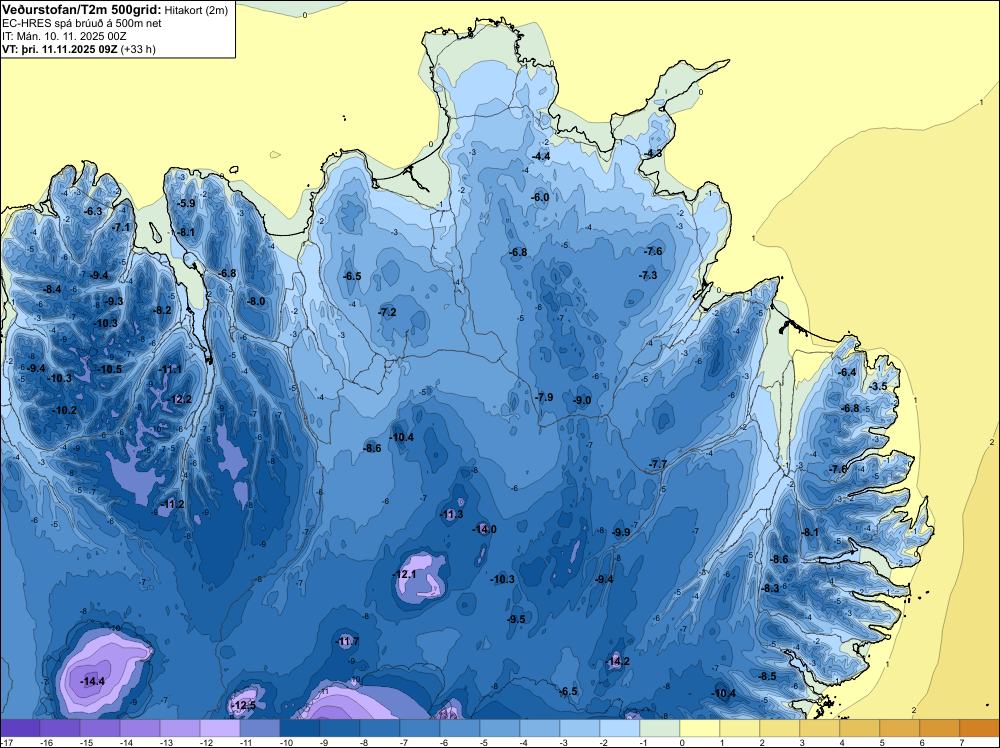
Task: Click the -12.2 temperature label
Action: click(179, 400)
